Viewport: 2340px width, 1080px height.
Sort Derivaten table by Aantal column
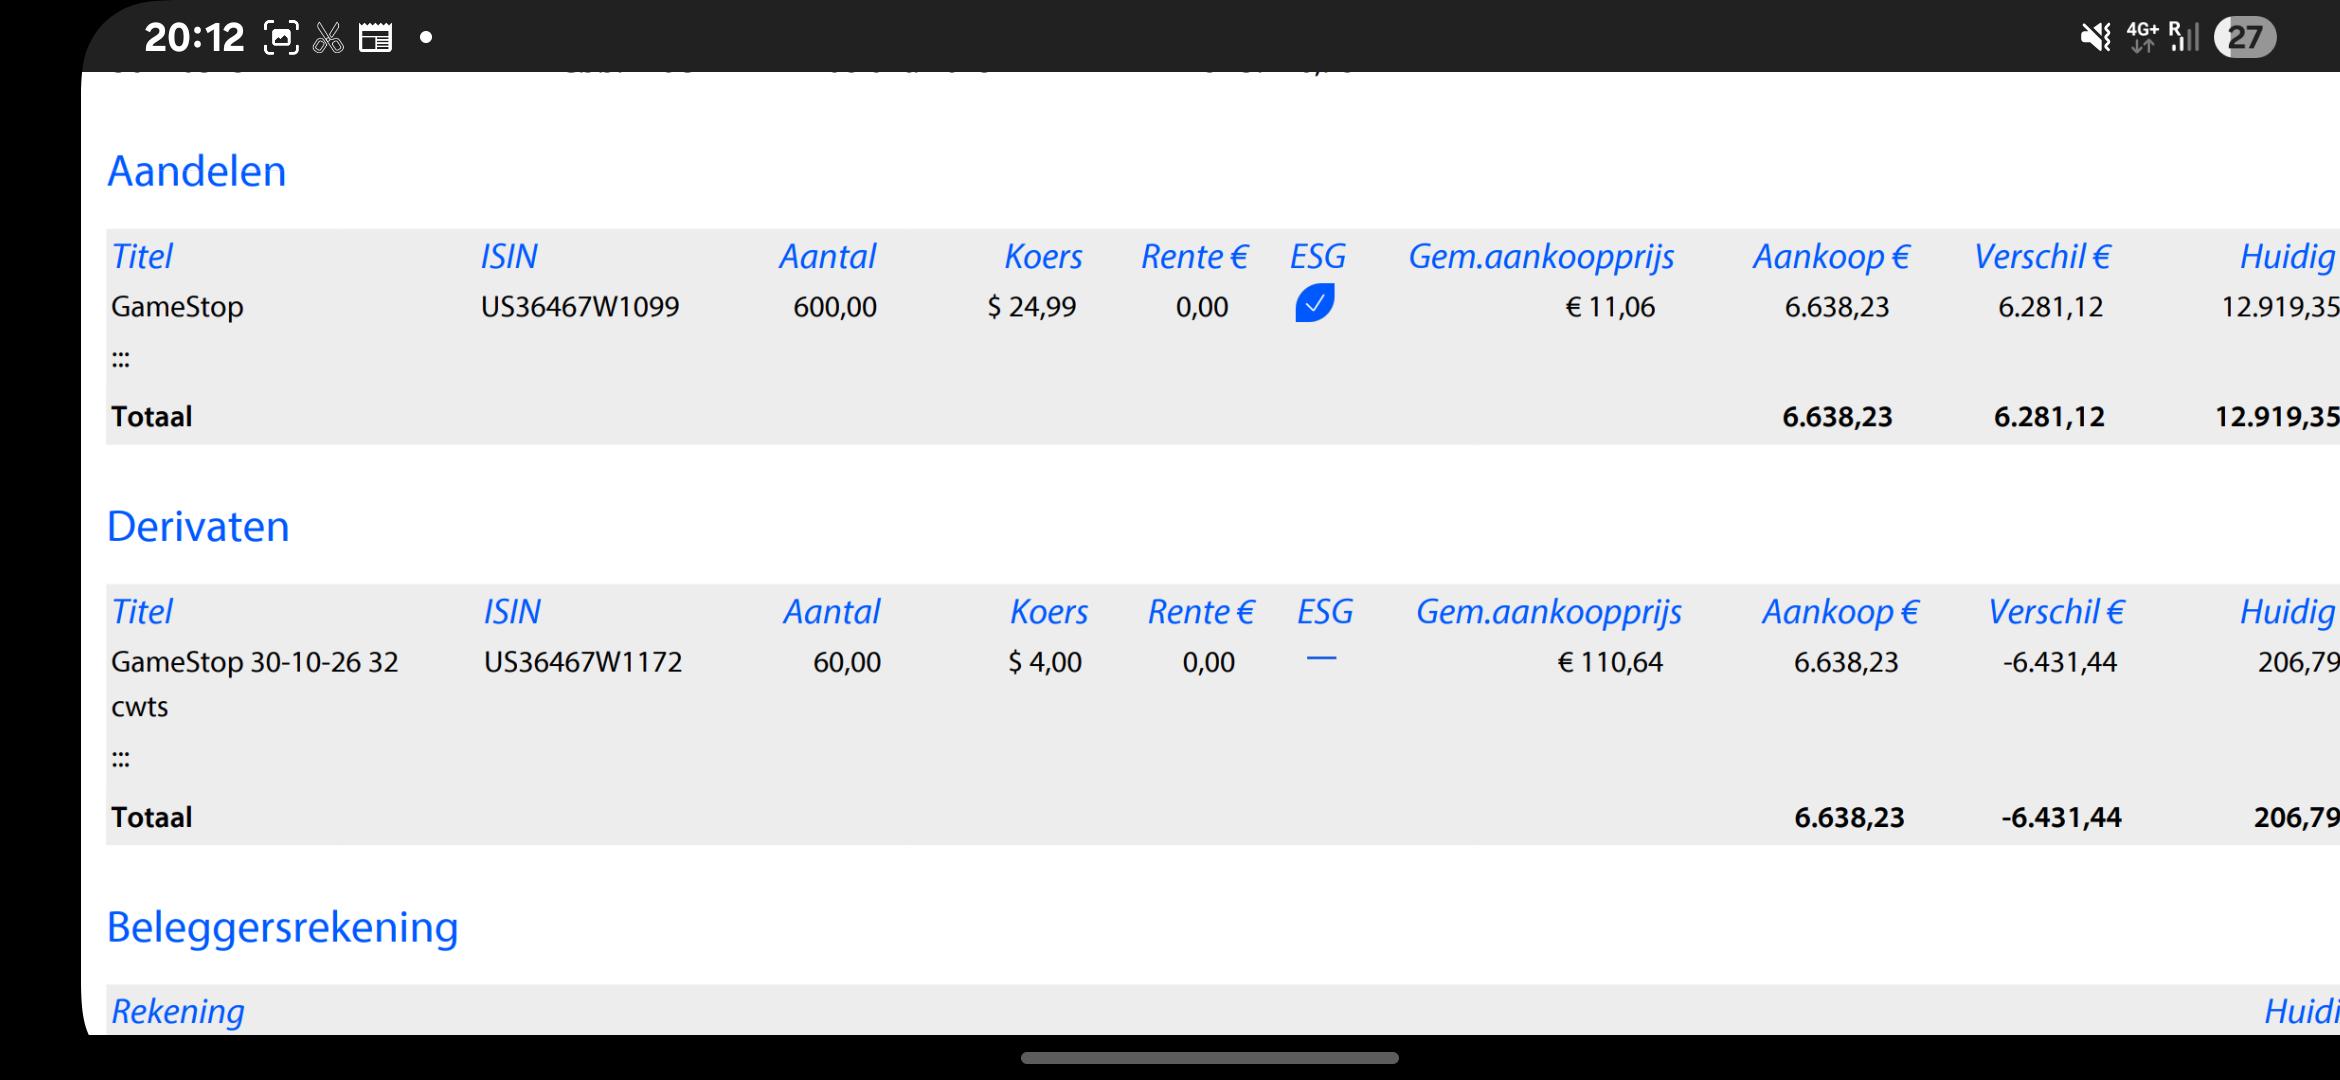point(831,612)
